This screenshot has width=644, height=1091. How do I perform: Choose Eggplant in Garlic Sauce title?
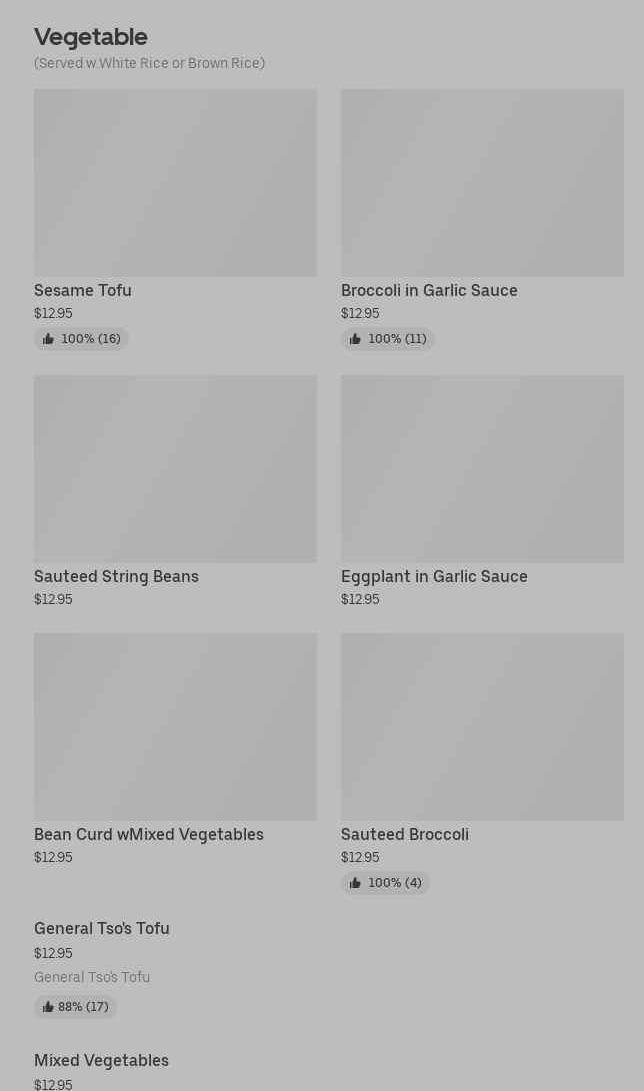tap(434, 577)
